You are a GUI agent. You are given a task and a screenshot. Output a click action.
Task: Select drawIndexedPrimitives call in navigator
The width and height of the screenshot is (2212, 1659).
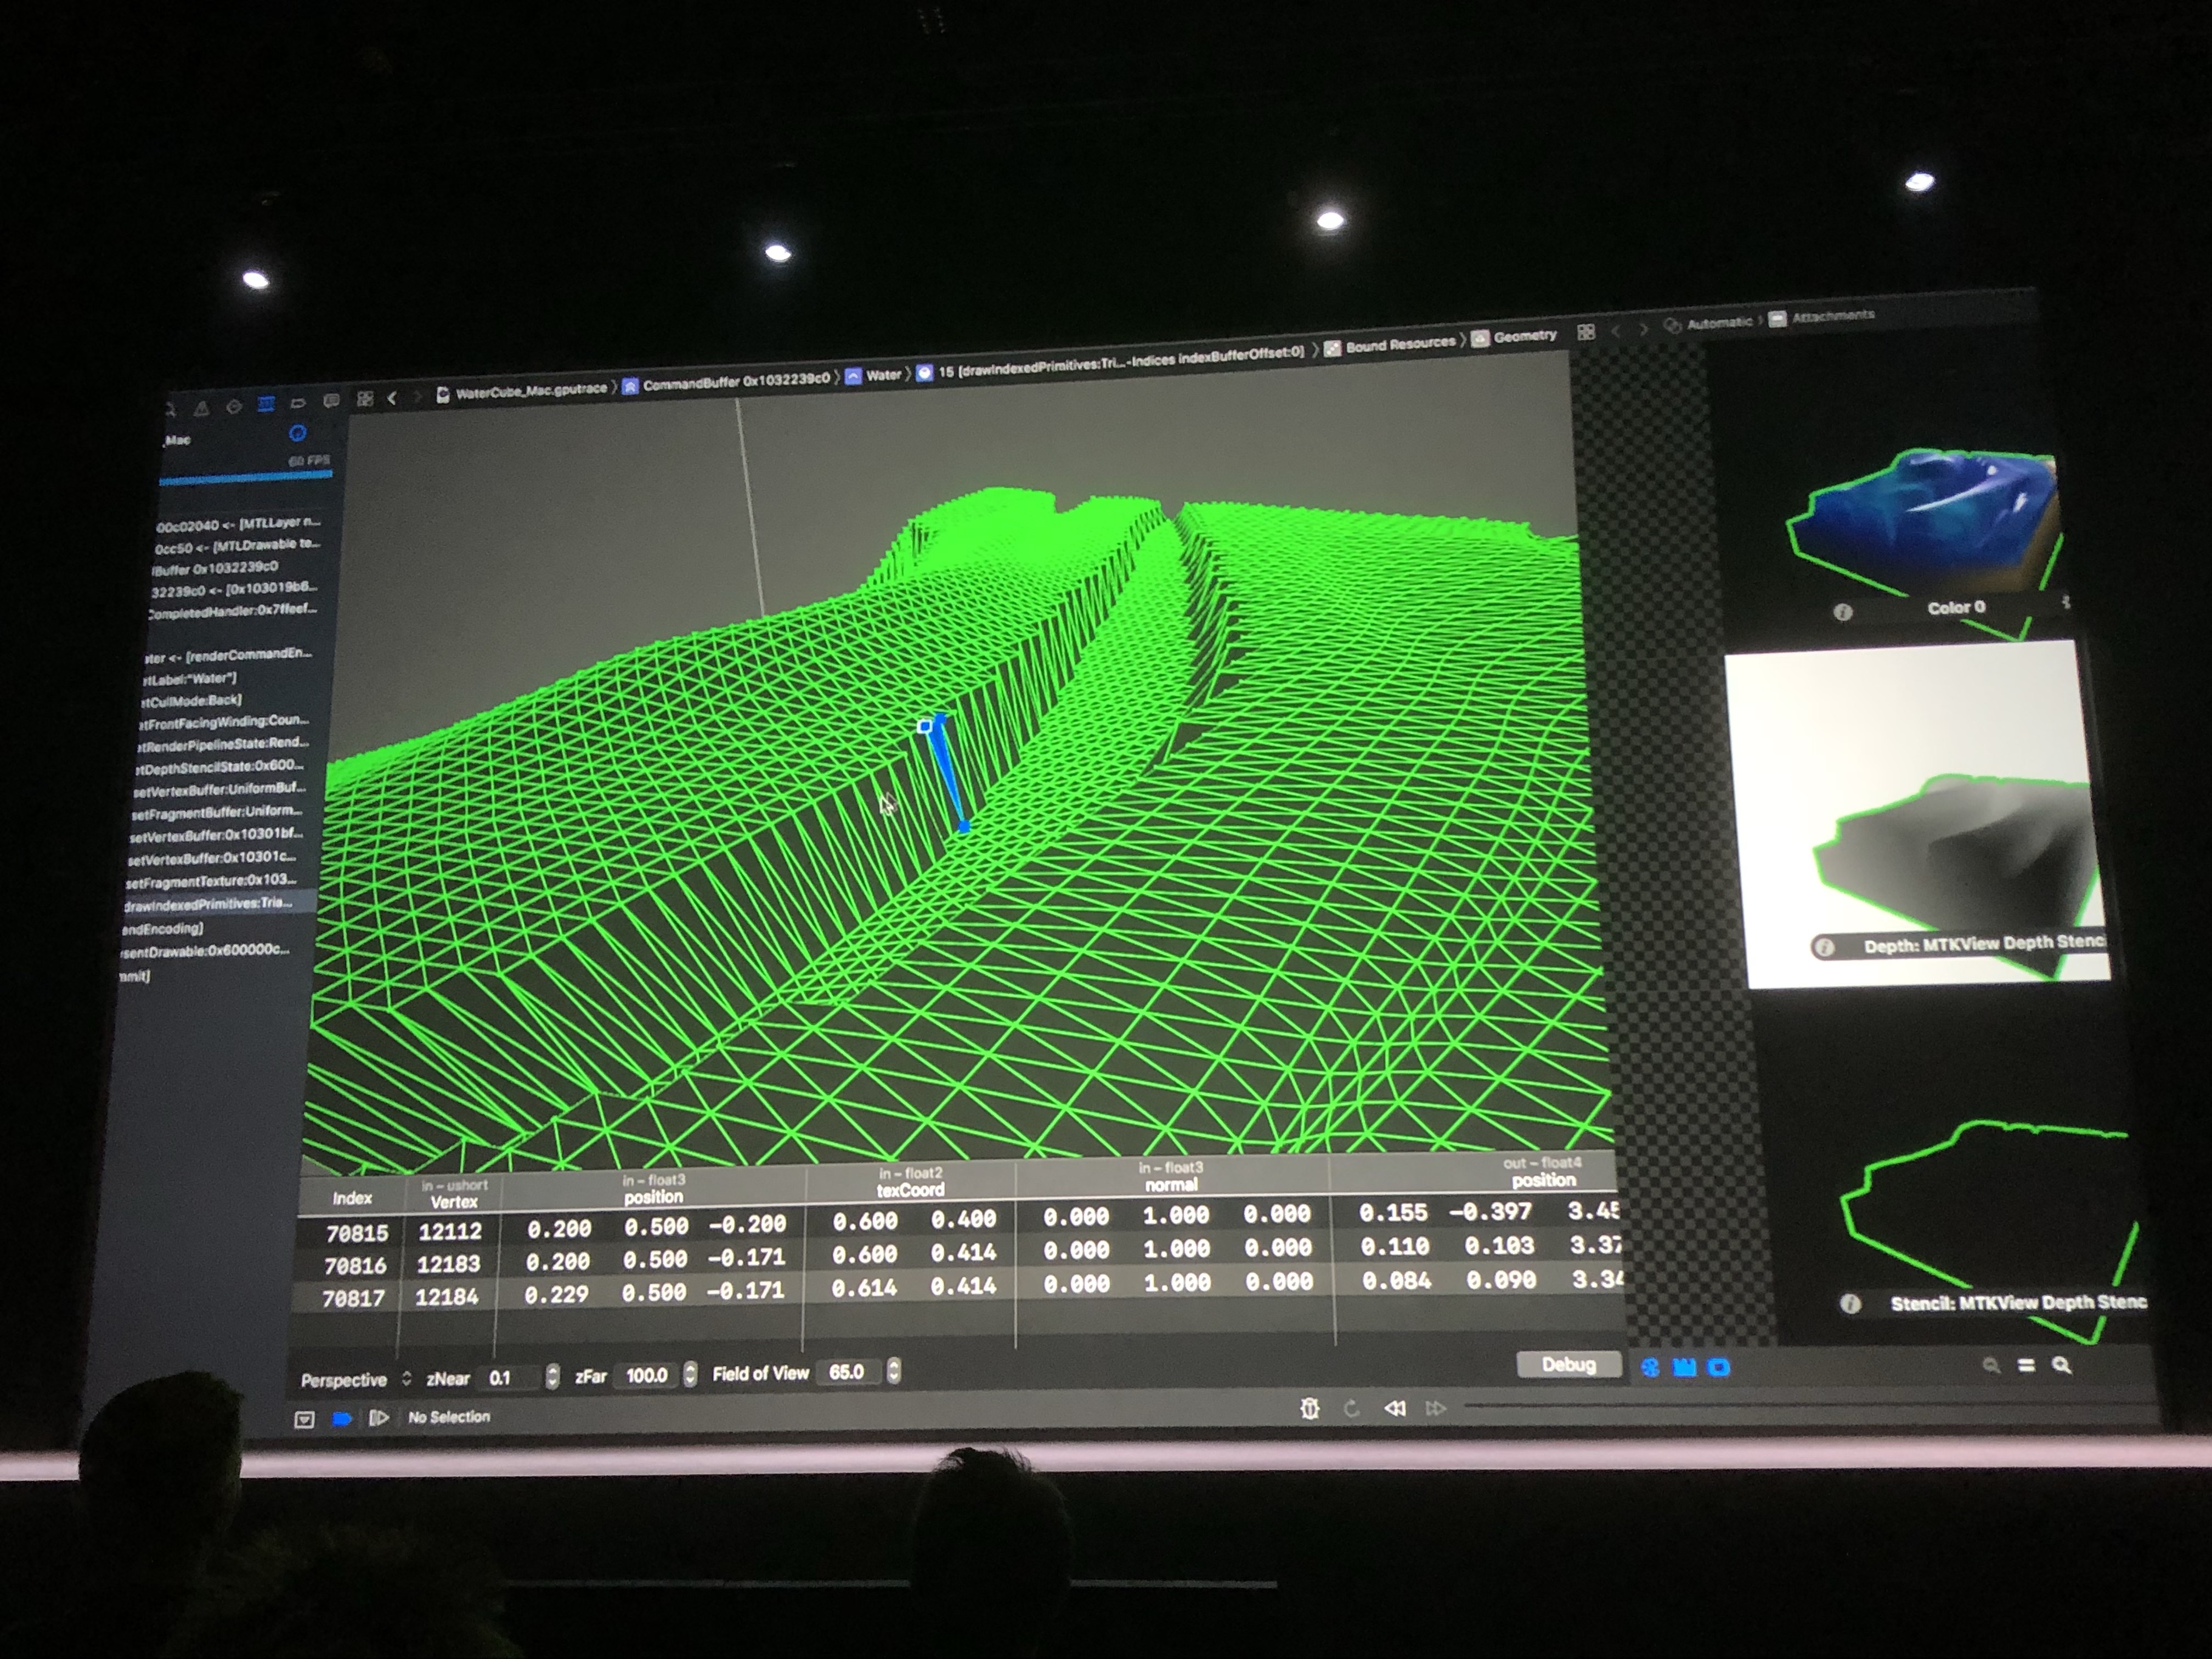(210, 904)
